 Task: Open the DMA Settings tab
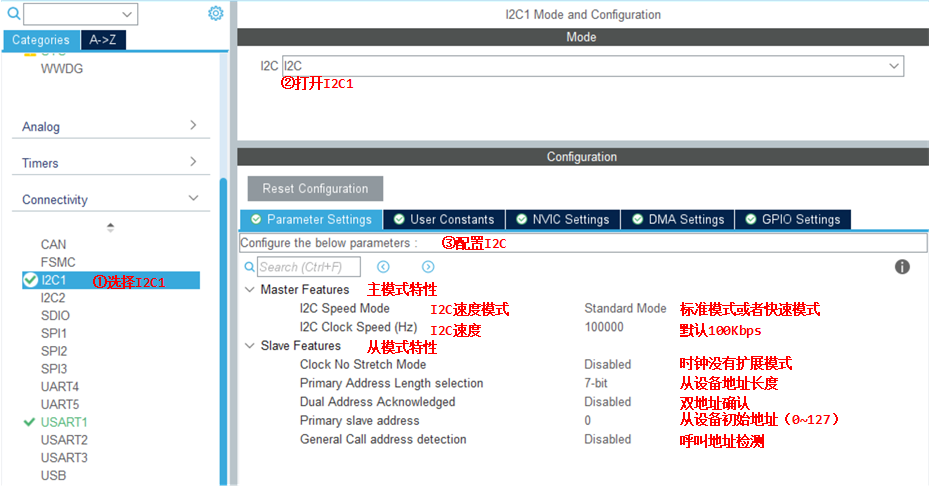point(677,219)
